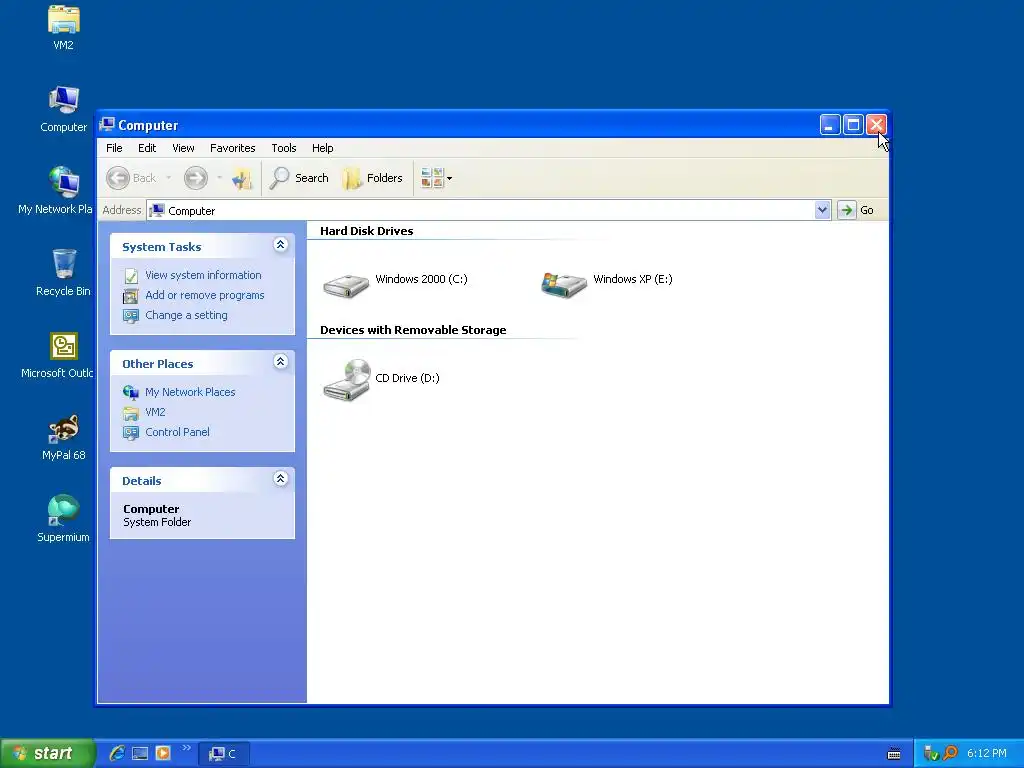Launch Windows Media Player from Quick Launch
This screenshot has width=1024, height=768.
pyautogui.click(x=163, y=753)
